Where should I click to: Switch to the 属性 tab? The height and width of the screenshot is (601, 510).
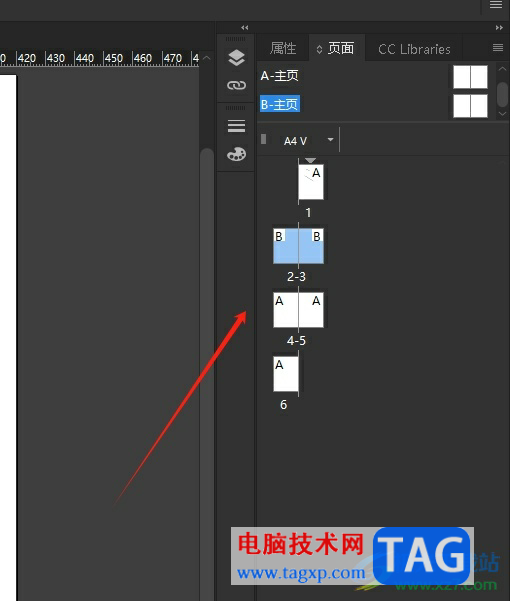283,48
